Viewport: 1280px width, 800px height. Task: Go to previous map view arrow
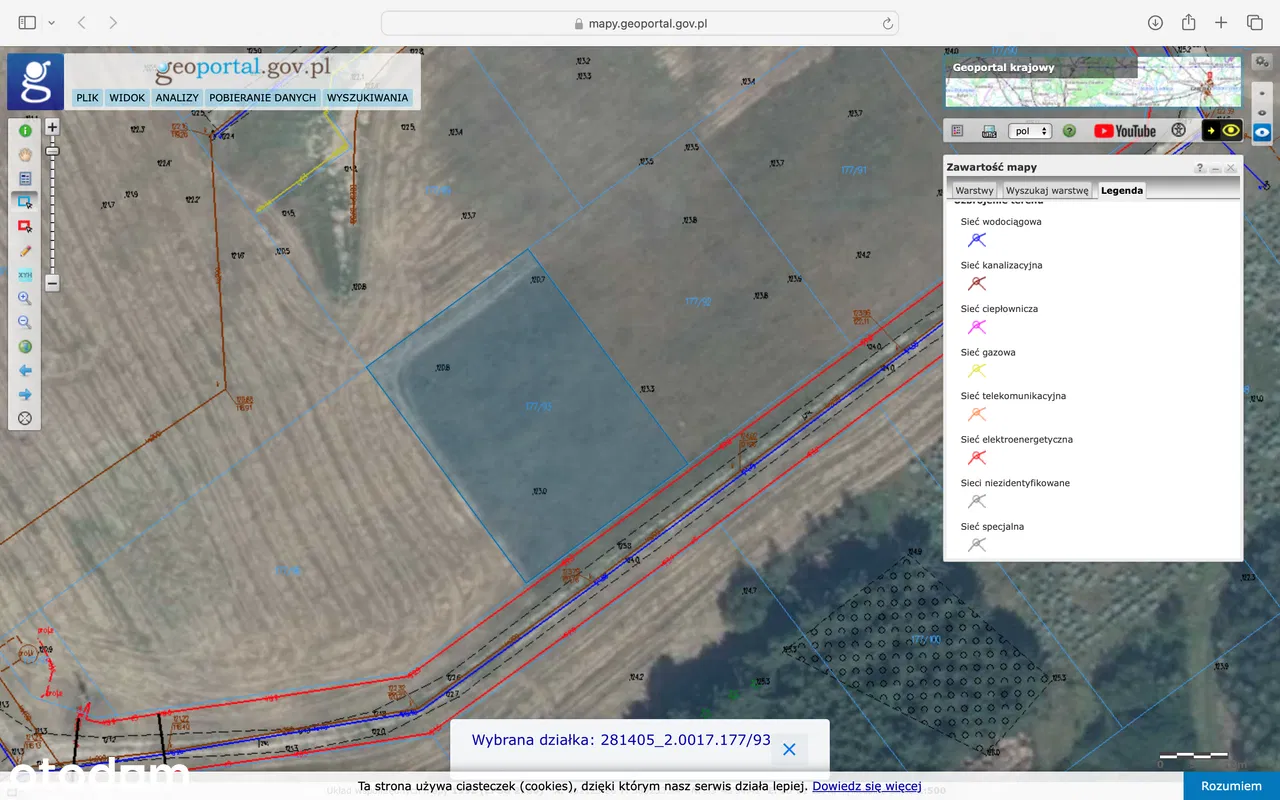click(x=25, y=371)
